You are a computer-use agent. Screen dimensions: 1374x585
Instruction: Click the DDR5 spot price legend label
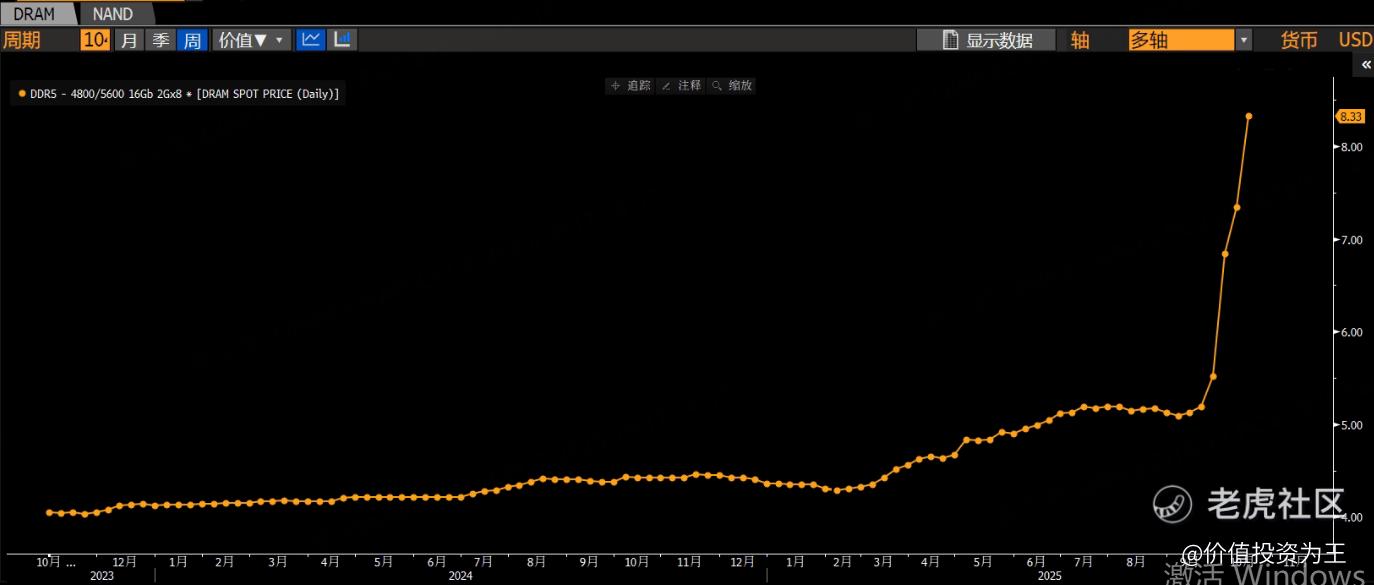click(x=185, y=94)
